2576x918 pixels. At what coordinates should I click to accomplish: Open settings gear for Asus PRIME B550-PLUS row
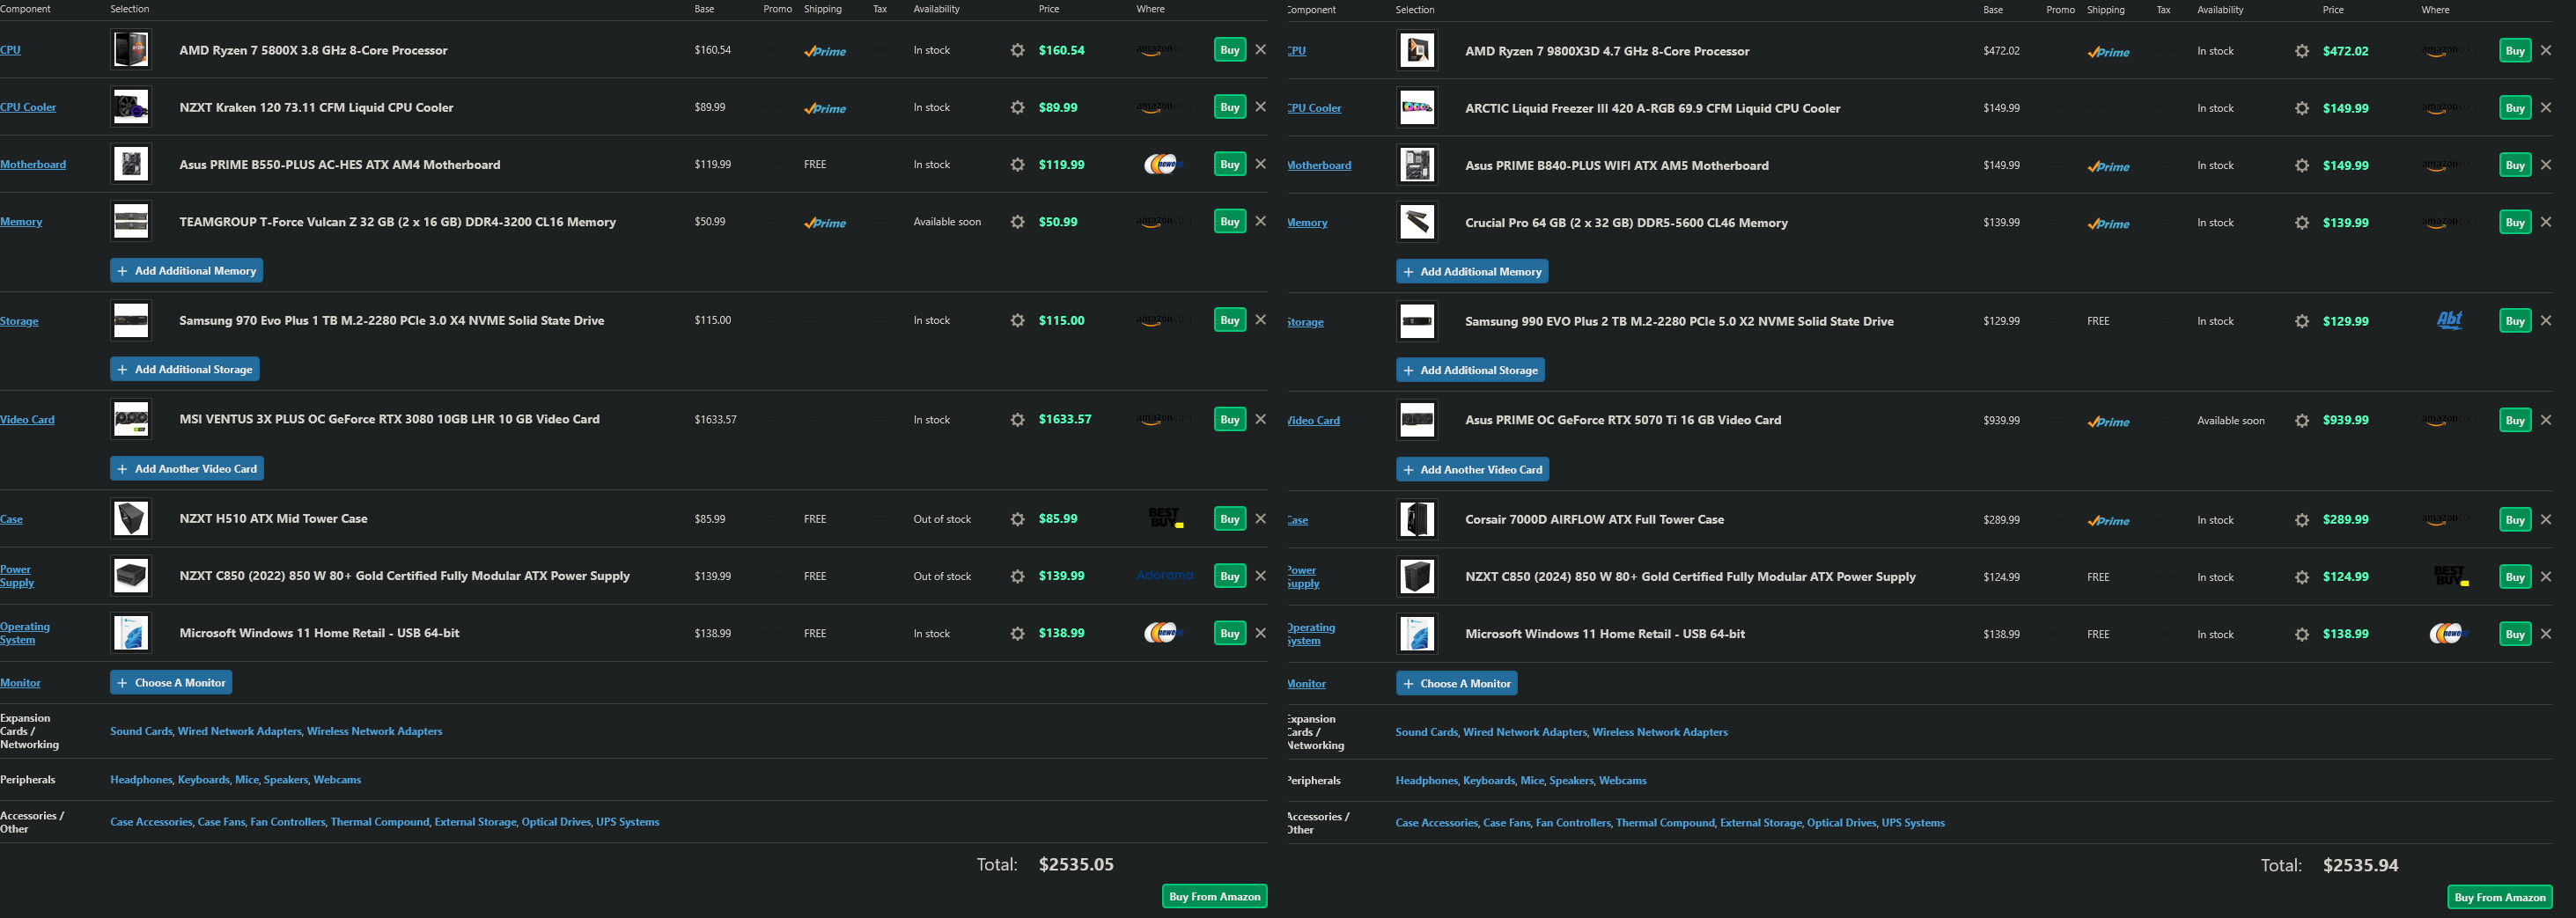pyautogui.click(x=1017, y=164)
